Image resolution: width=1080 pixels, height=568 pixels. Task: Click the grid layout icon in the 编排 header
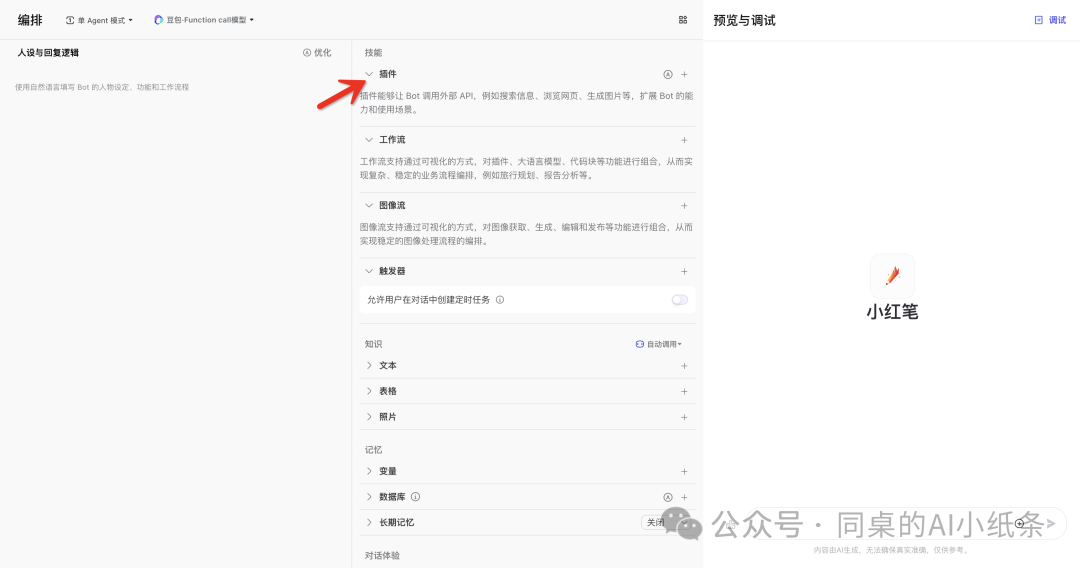coord(683,20)
